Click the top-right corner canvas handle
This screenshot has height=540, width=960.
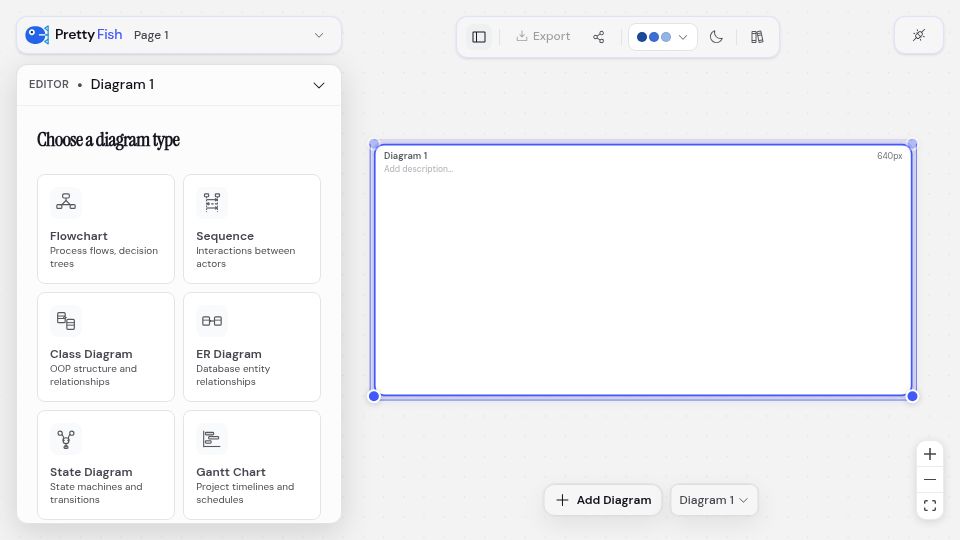pos(912,144)
